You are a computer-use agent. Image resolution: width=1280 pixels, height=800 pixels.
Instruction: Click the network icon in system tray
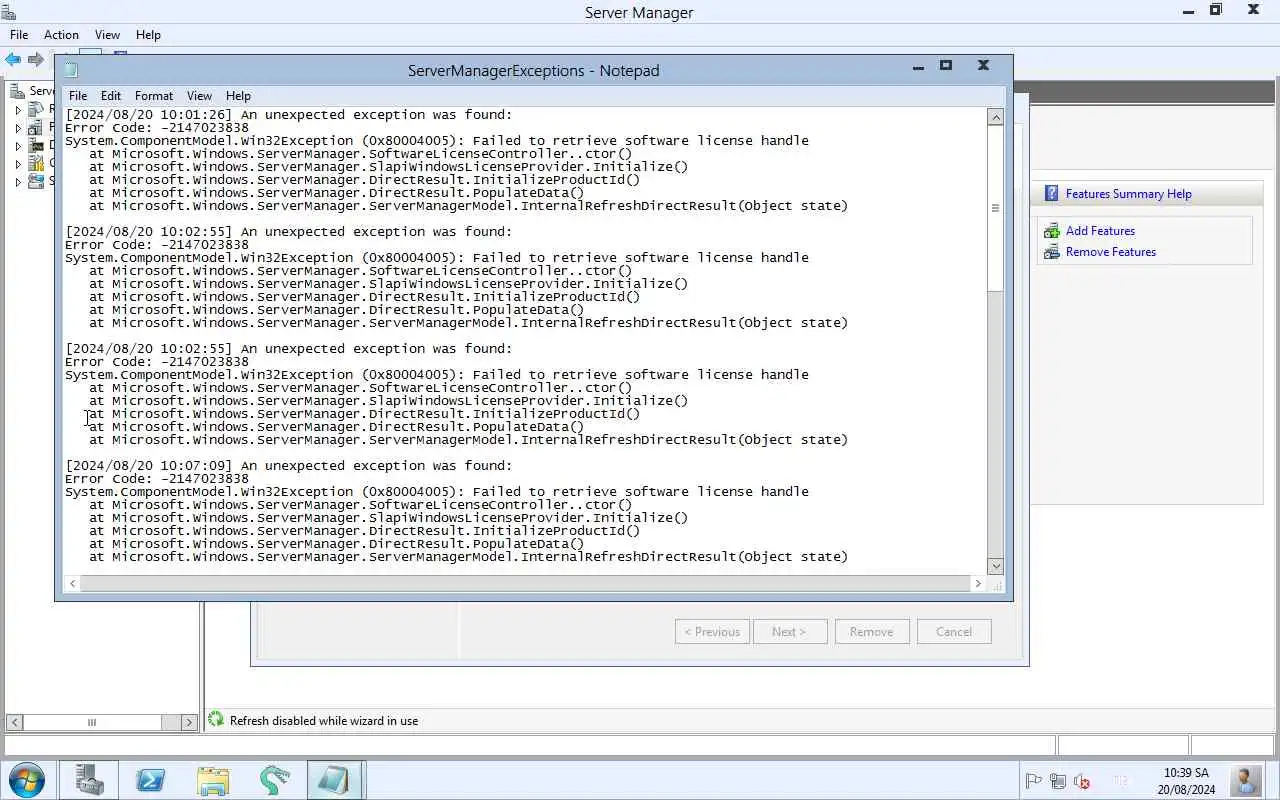(1059, 781)
